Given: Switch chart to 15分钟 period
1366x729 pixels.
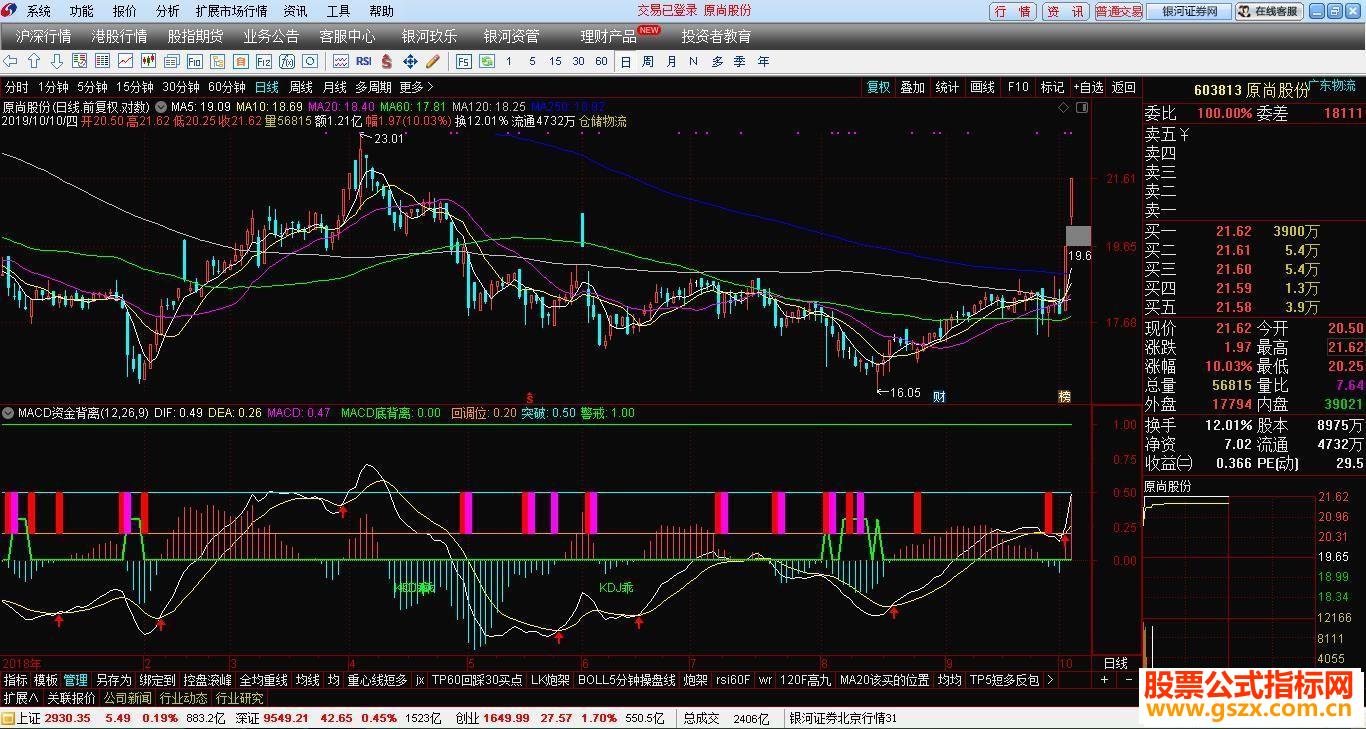Looking at the screenshot, I should [134, 87].
